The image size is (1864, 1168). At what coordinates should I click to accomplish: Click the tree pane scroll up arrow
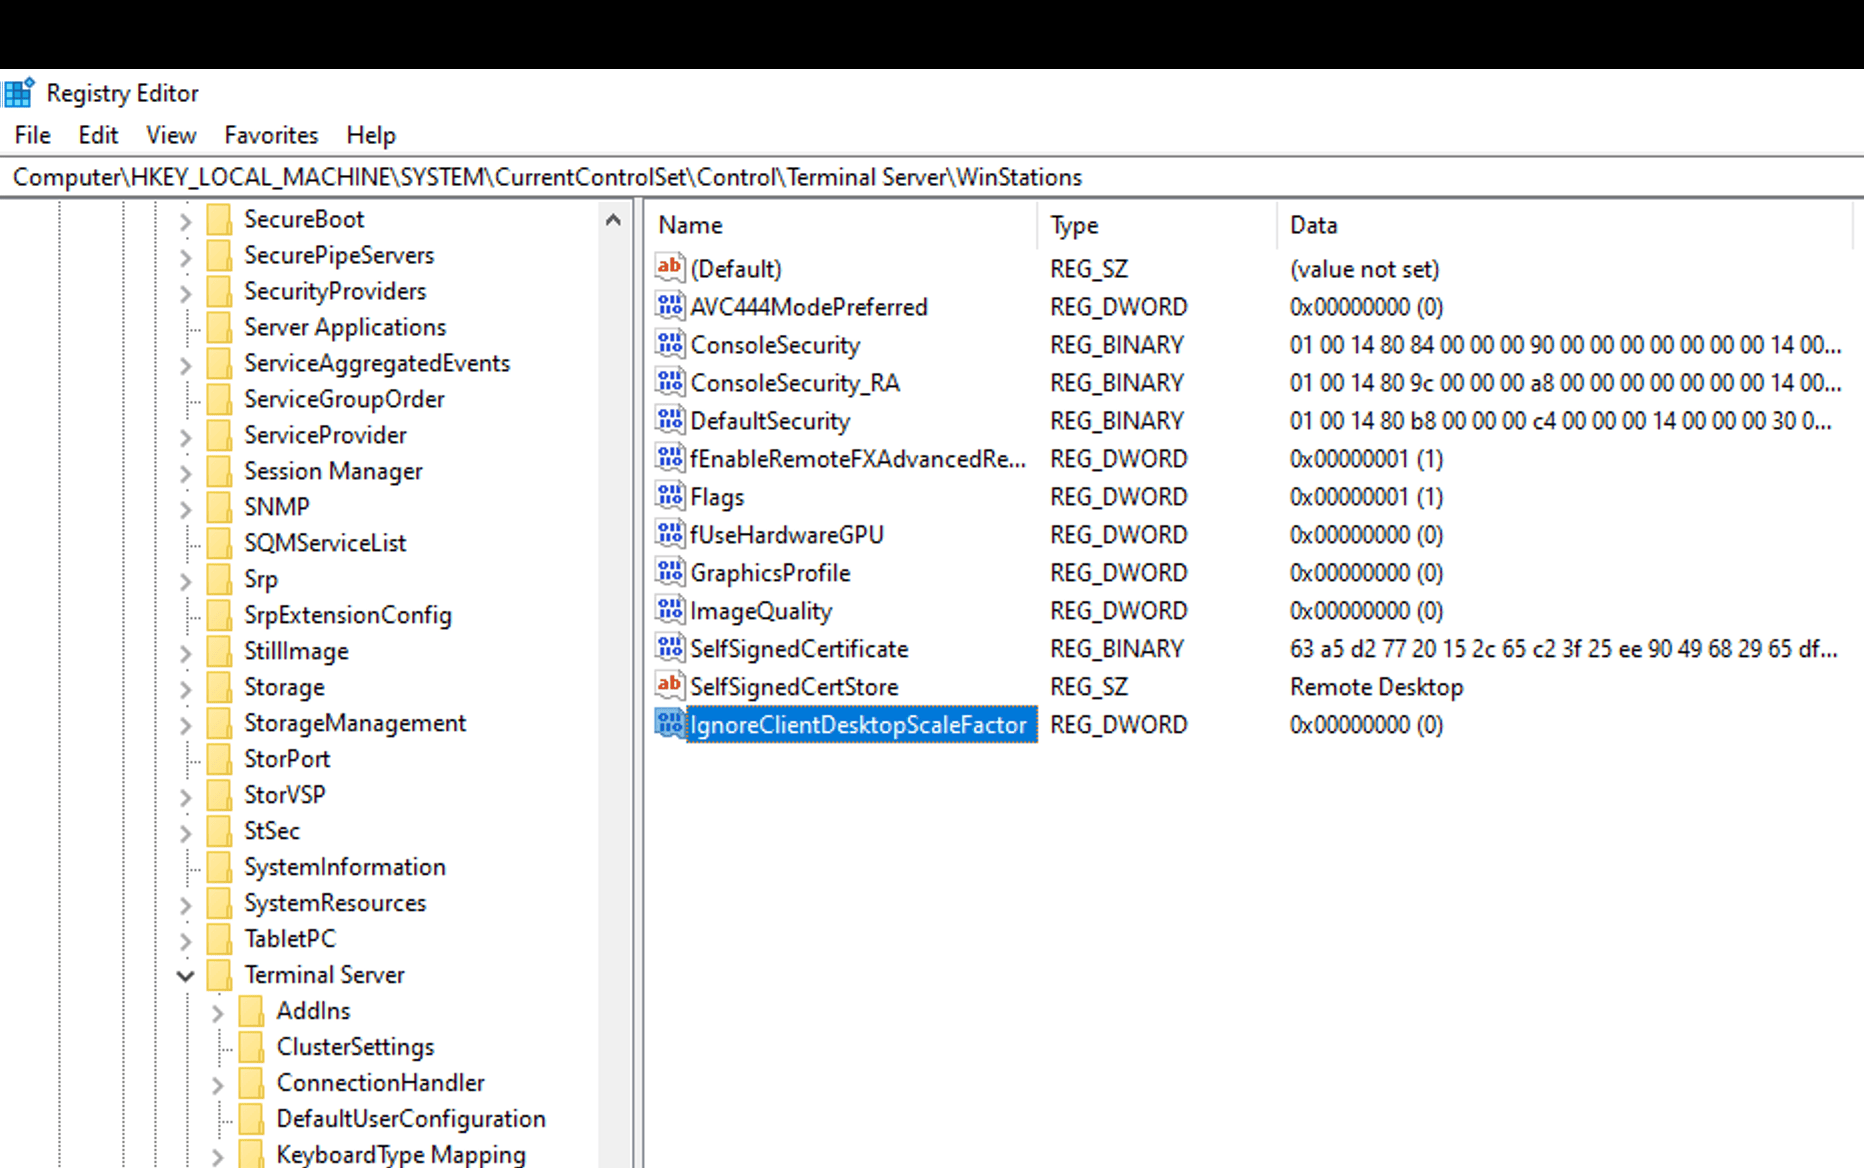(x=614, y=220)
